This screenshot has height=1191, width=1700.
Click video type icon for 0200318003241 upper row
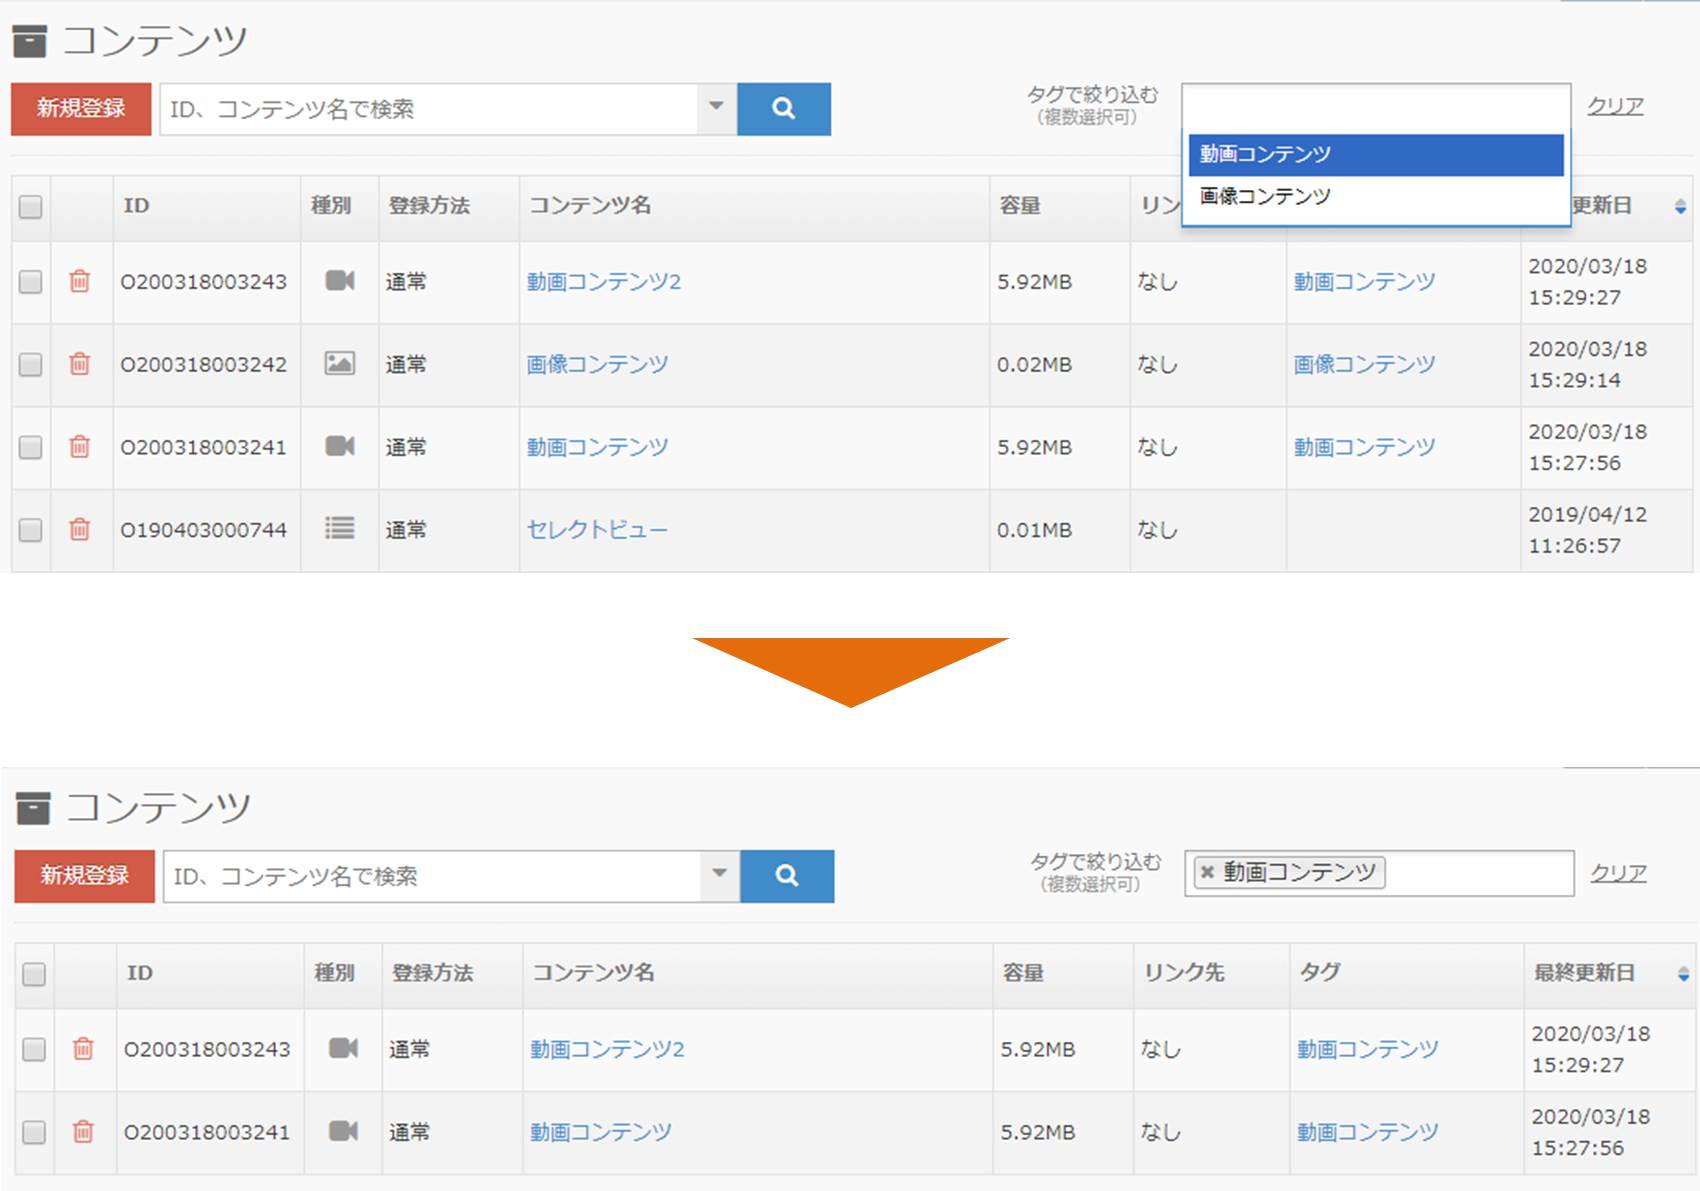point(340,446)
